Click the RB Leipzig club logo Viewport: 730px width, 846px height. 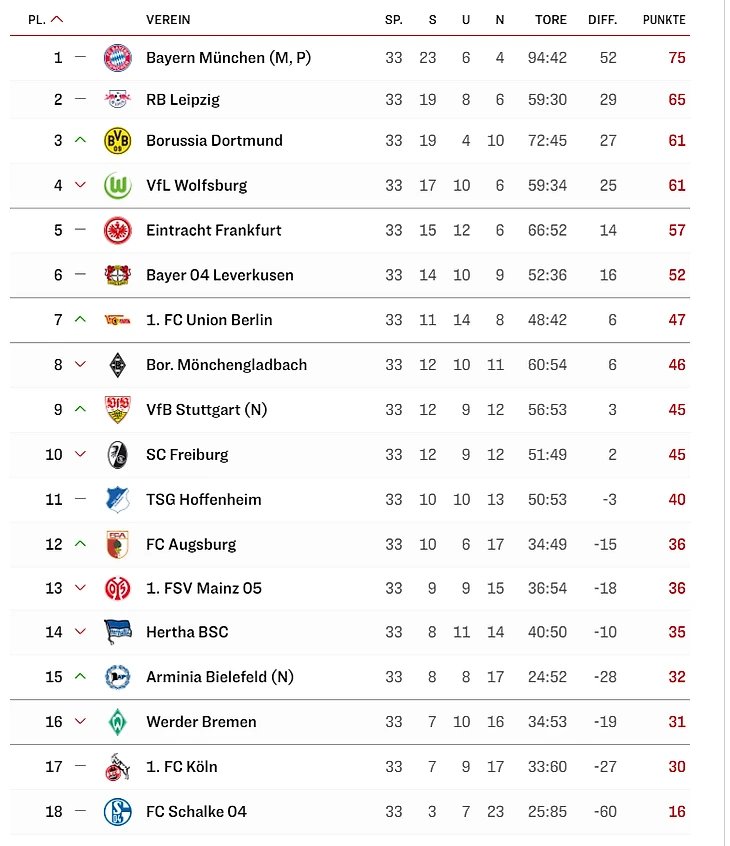[117, 100]
